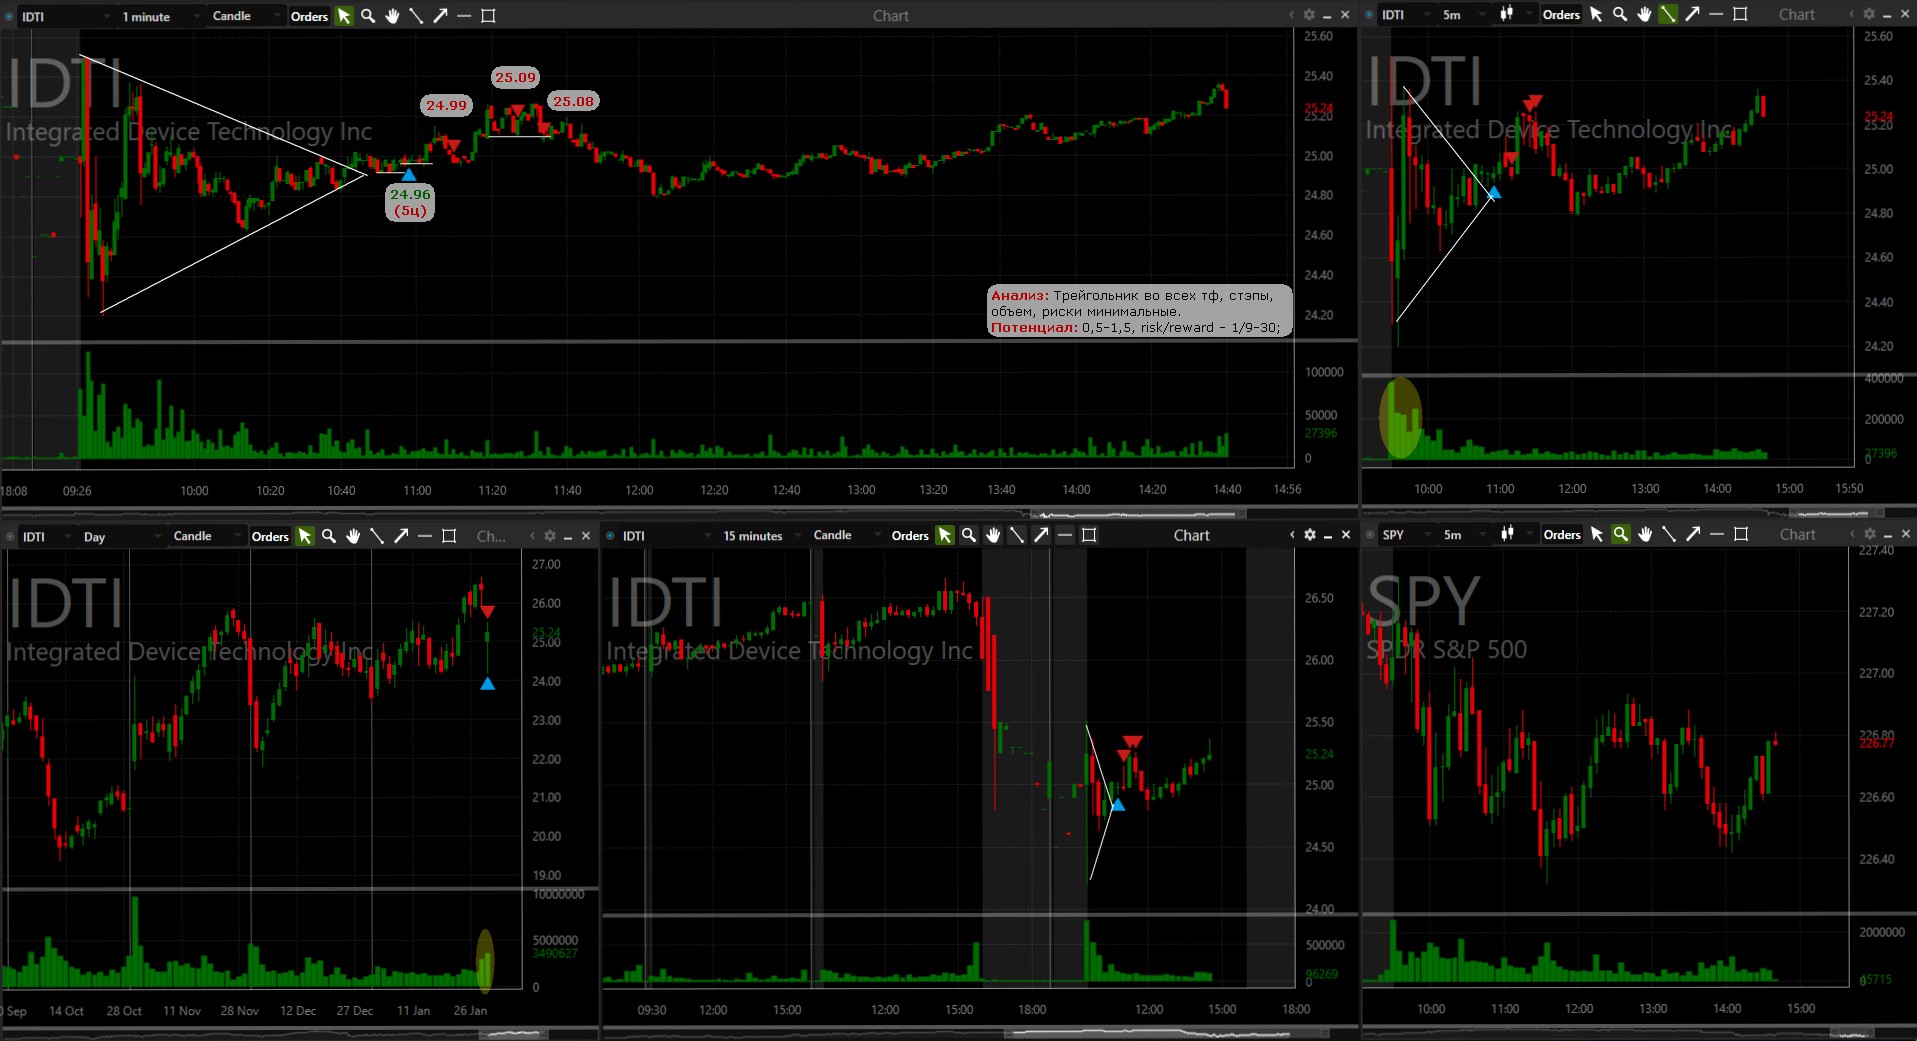Image resolution: width=1917 pixels, height=1041 pixels.
Task: Open candlestick style dropdown in IDTI 5m chart
Action: [1515, 14]
